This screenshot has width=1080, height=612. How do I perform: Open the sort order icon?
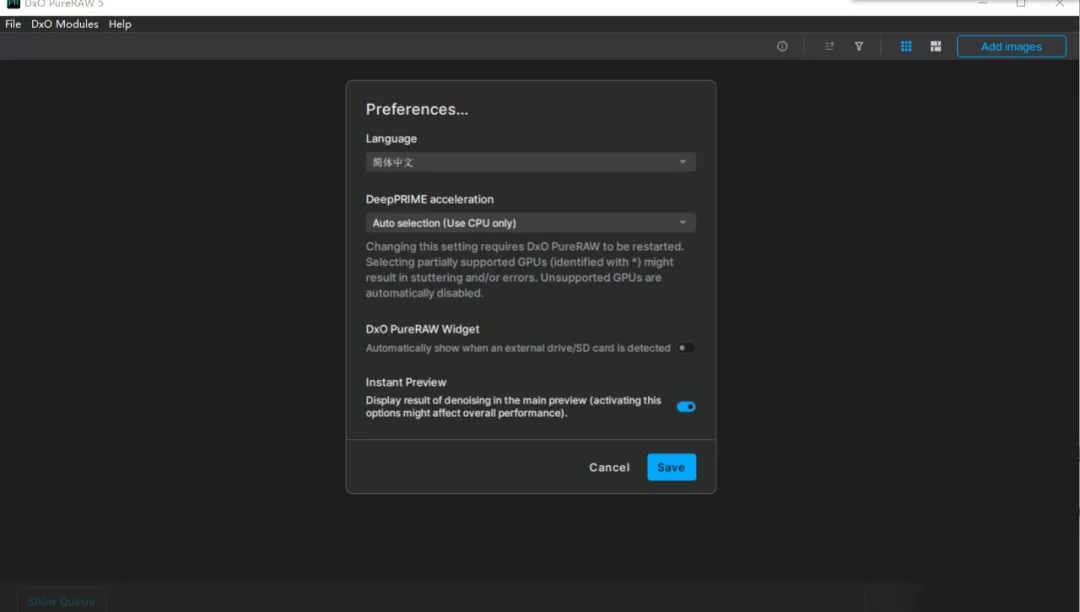point(829,46)
